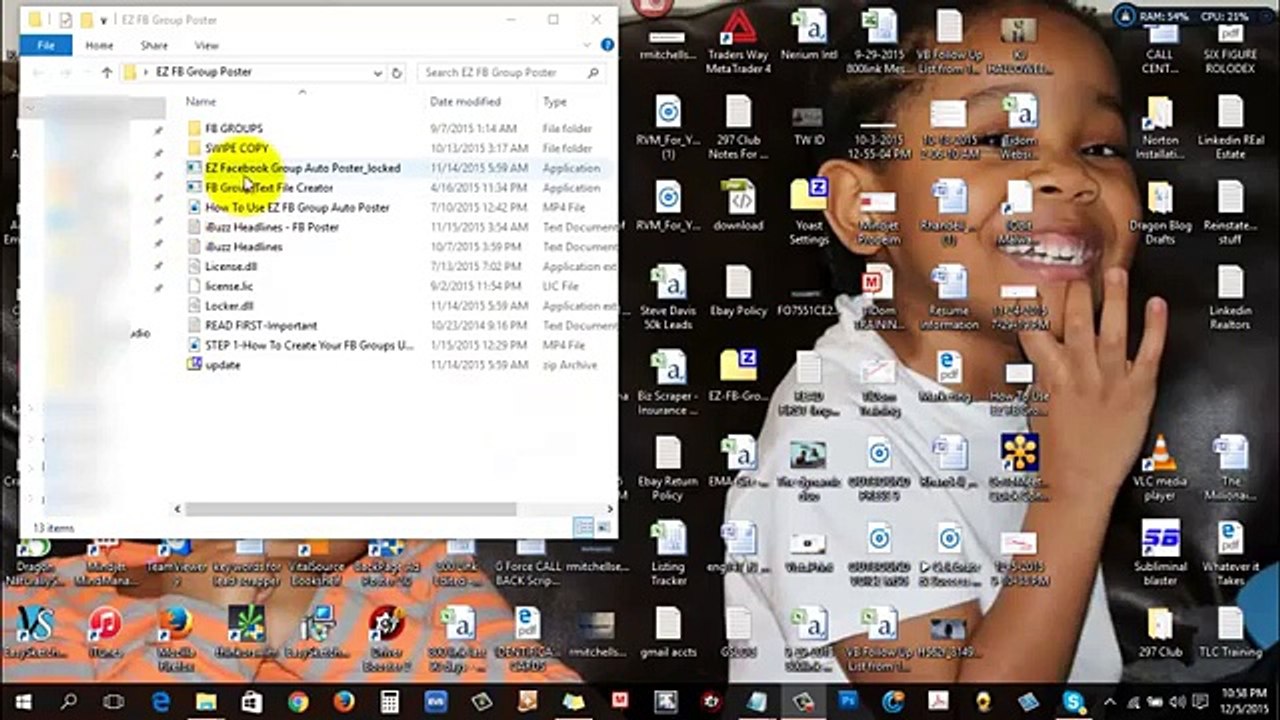This screenshot has height=720, width=1280.
Task: Open the File Explorer help icon
Action: [607, 45]
